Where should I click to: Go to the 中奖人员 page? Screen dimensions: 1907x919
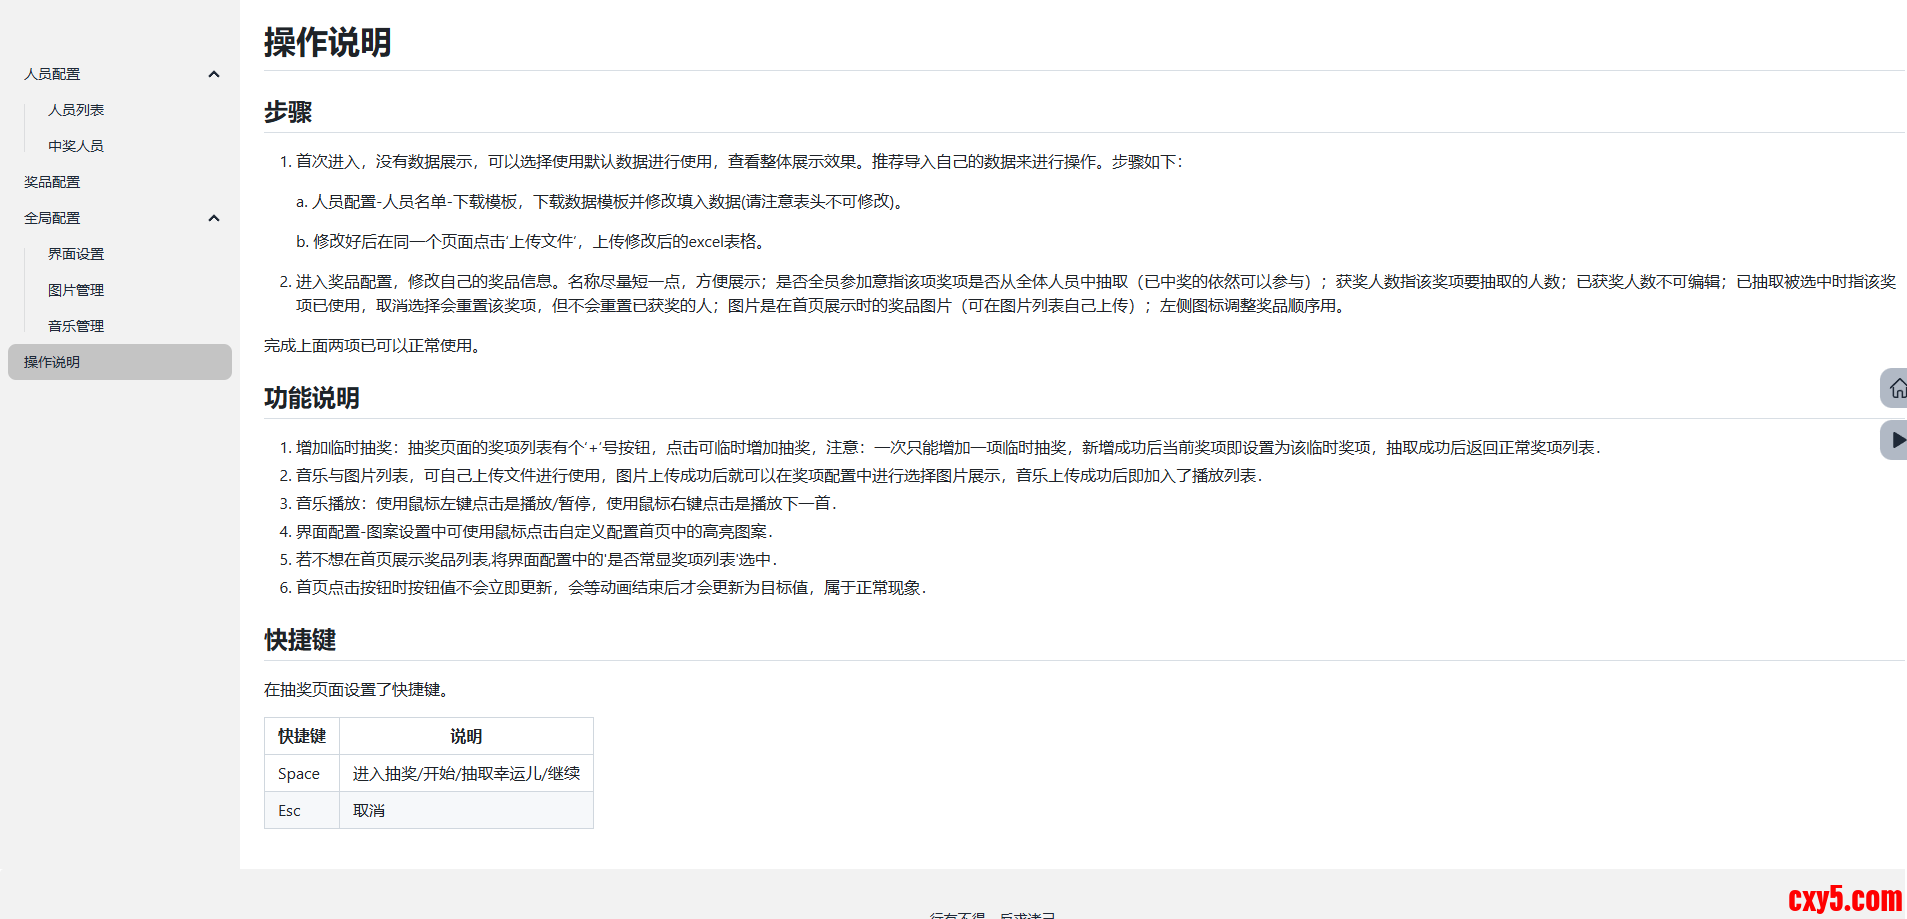pyautogui.click(x=76, y=146)
